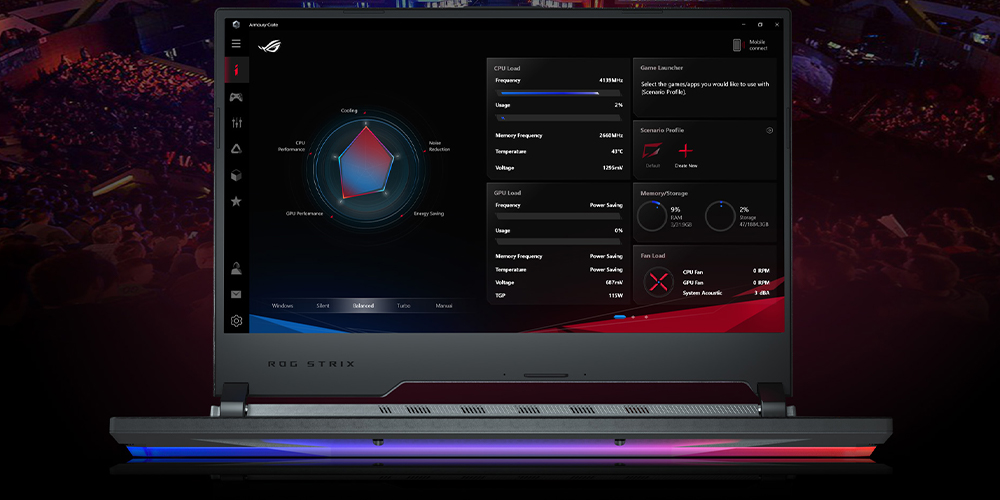Select the first active page indicator
1000x500 pixels.
(619, 316)
